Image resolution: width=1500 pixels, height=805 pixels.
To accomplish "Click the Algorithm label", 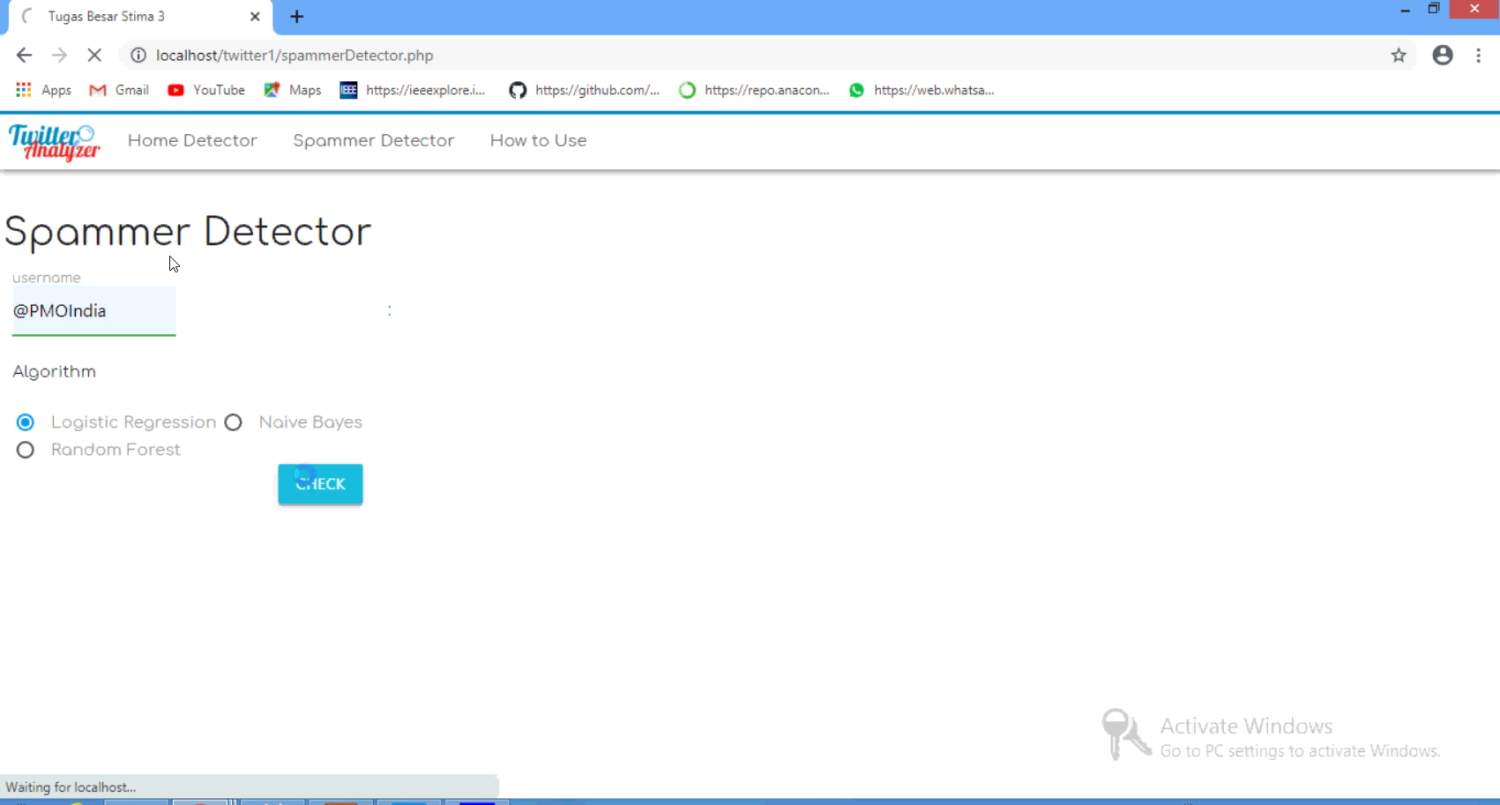I will (54, 372).
